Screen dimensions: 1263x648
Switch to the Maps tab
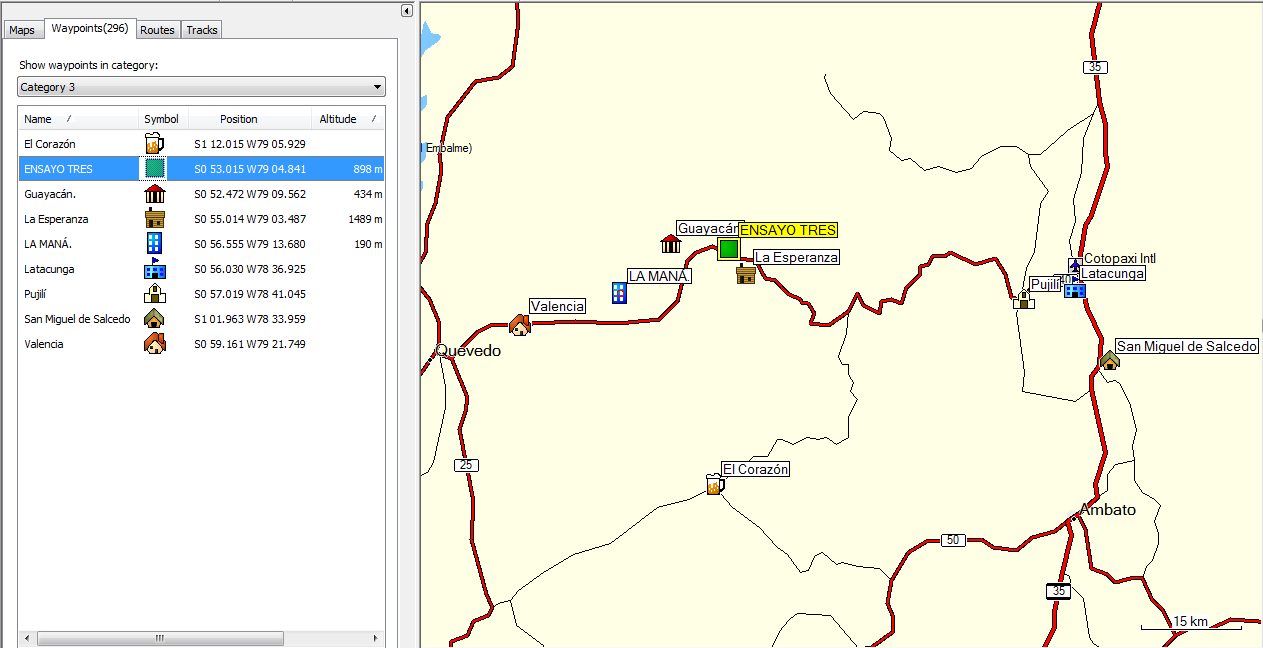coord(22,30)
